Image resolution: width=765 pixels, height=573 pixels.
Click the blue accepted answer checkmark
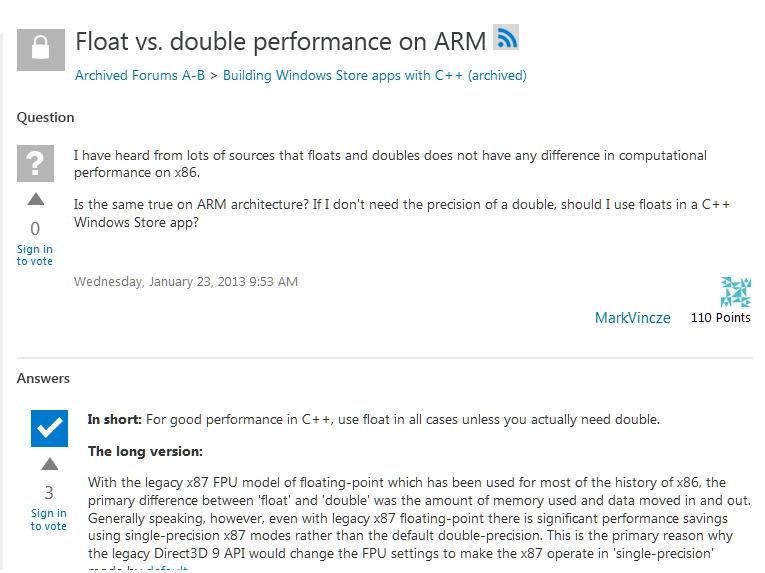point(49,429)
